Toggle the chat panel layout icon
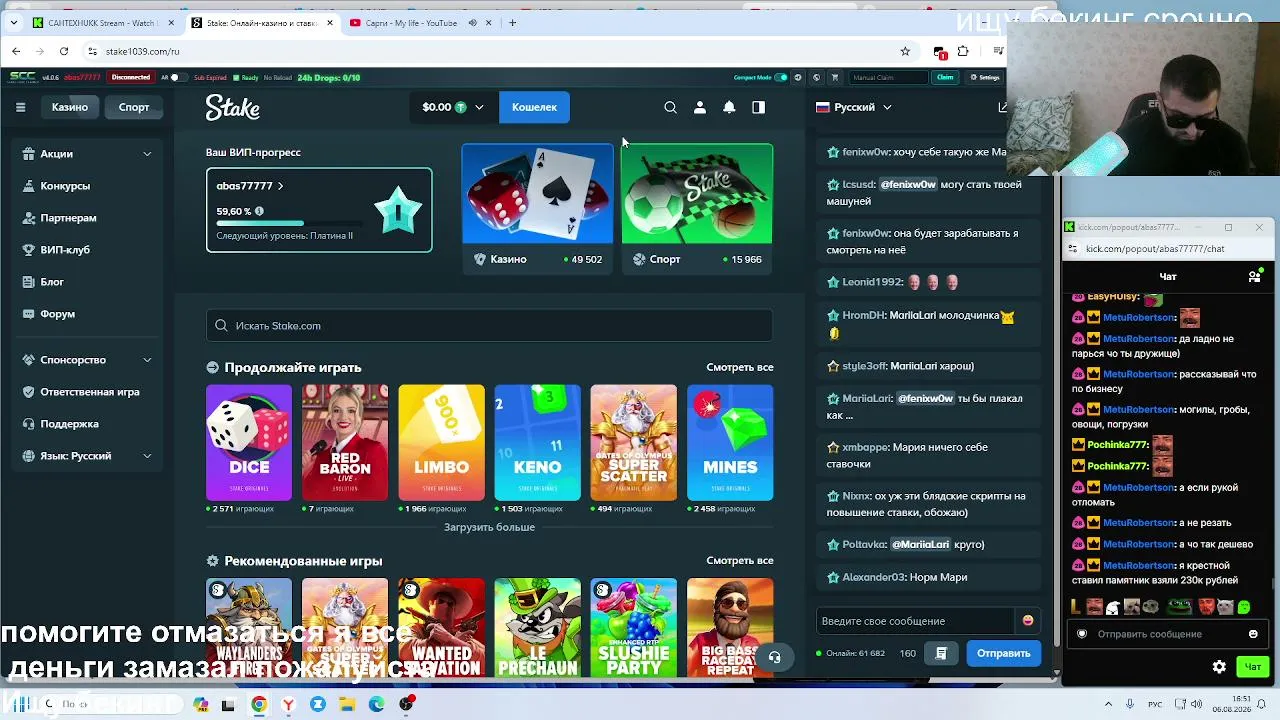The height and width of the screenshot is (720, 1280). click(758, 107)
